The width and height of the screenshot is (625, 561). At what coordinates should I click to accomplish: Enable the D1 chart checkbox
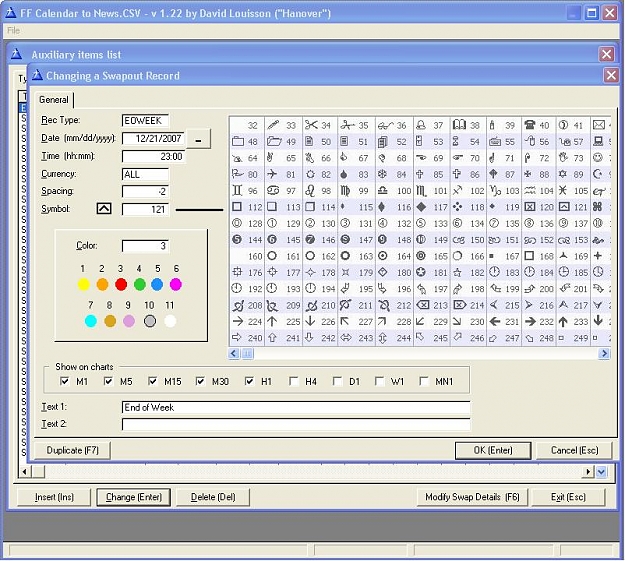point(337,381)
